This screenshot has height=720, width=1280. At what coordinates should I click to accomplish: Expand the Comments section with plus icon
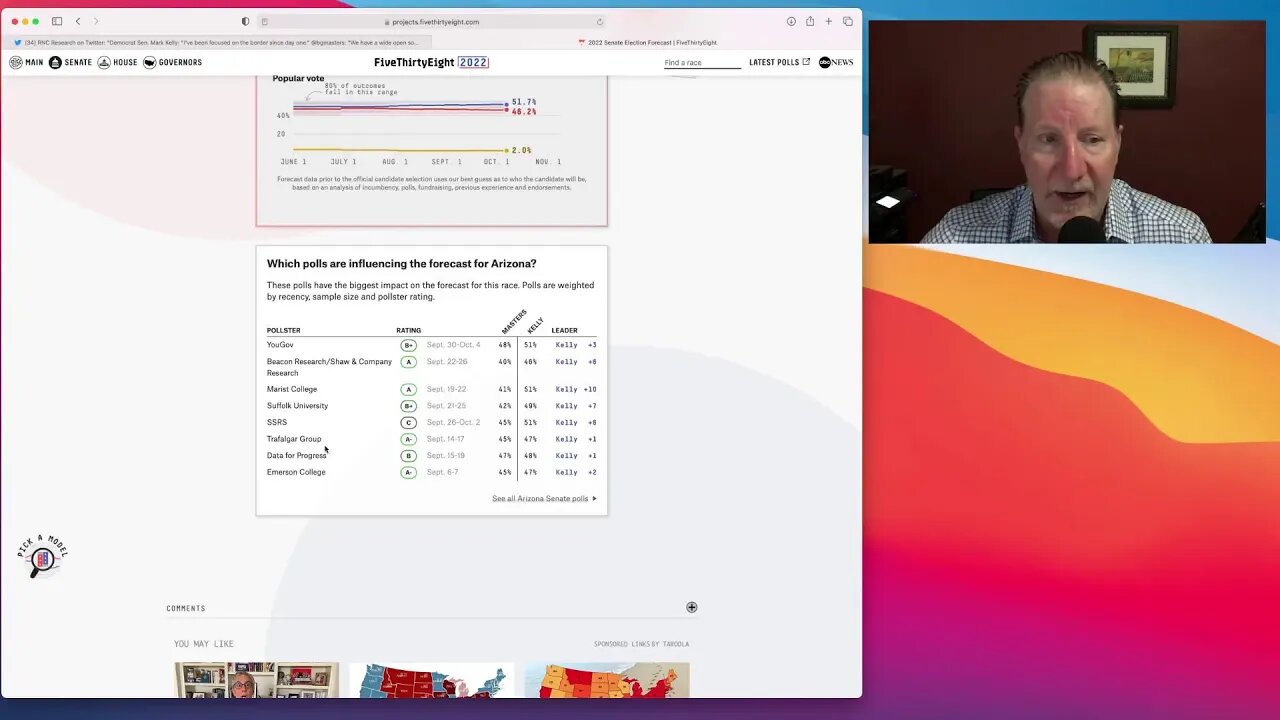691,607
